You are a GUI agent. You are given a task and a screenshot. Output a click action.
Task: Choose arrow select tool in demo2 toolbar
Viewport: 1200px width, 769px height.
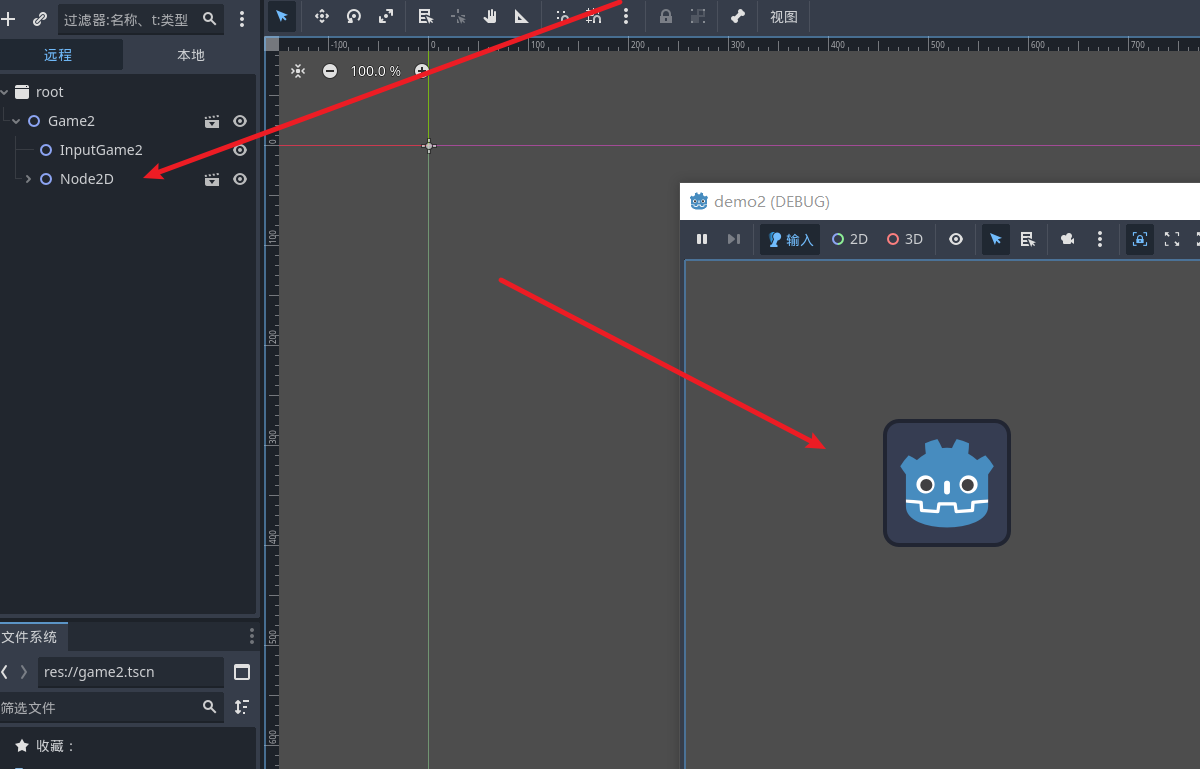996,239
